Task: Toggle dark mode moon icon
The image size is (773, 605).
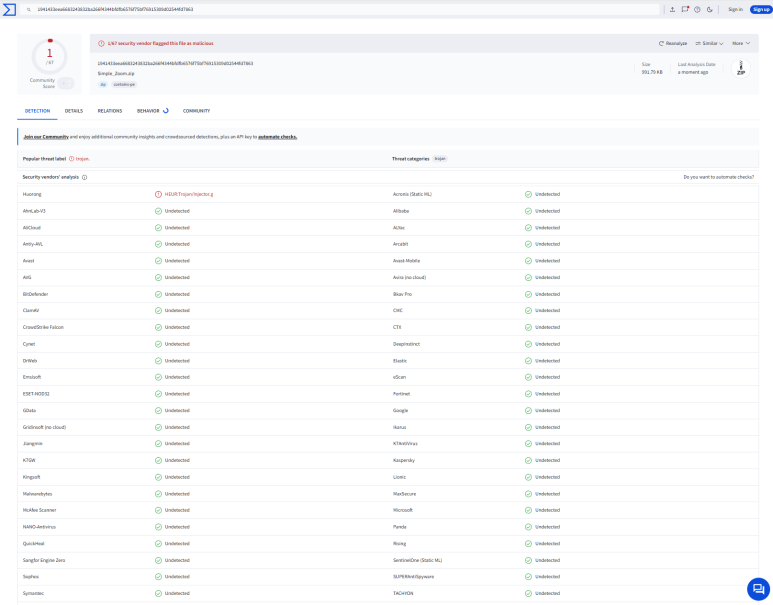Action: coord(709,9)
